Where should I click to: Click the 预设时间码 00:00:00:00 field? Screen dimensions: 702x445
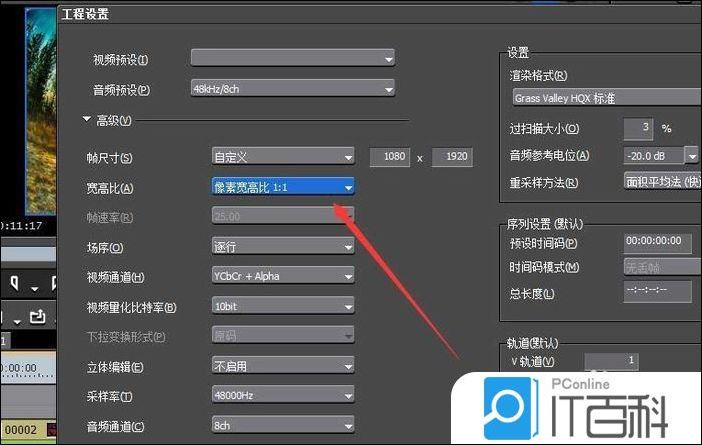(657, 242)
